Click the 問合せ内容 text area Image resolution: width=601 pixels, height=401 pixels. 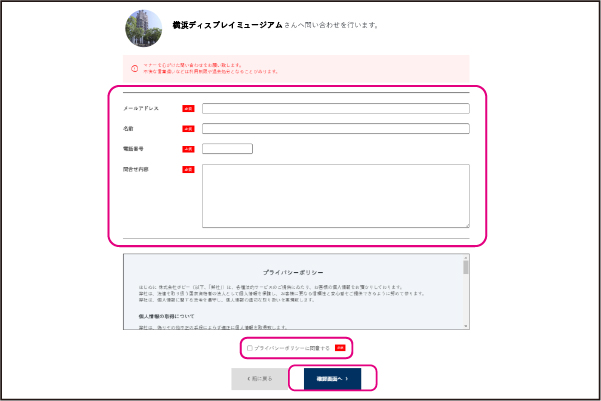coord(336,196)
